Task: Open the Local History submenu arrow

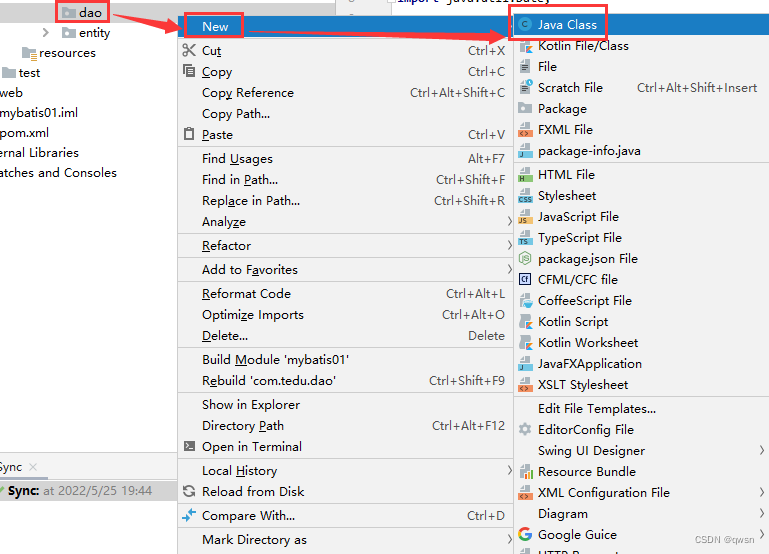Action: 509,471
